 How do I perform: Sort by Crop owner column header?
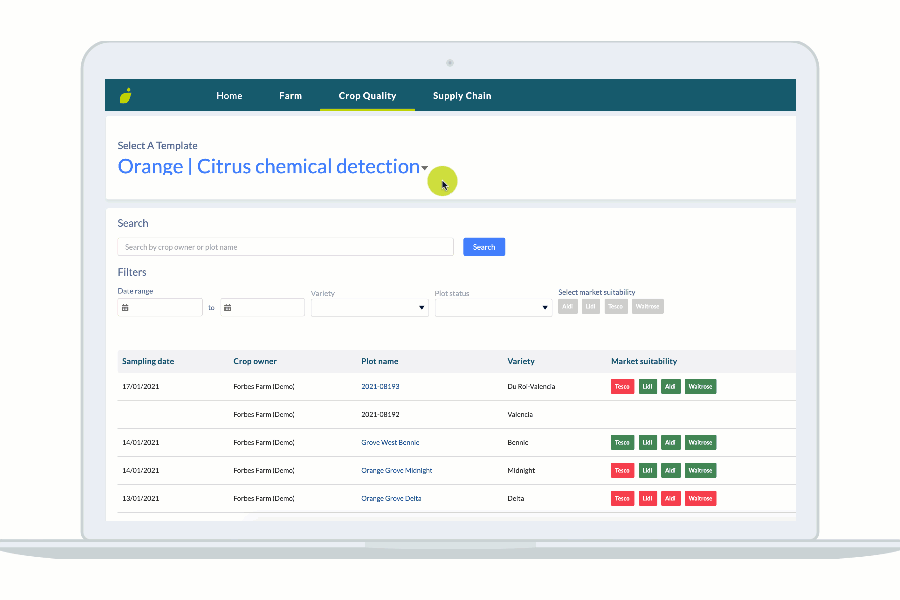[255, 361]
